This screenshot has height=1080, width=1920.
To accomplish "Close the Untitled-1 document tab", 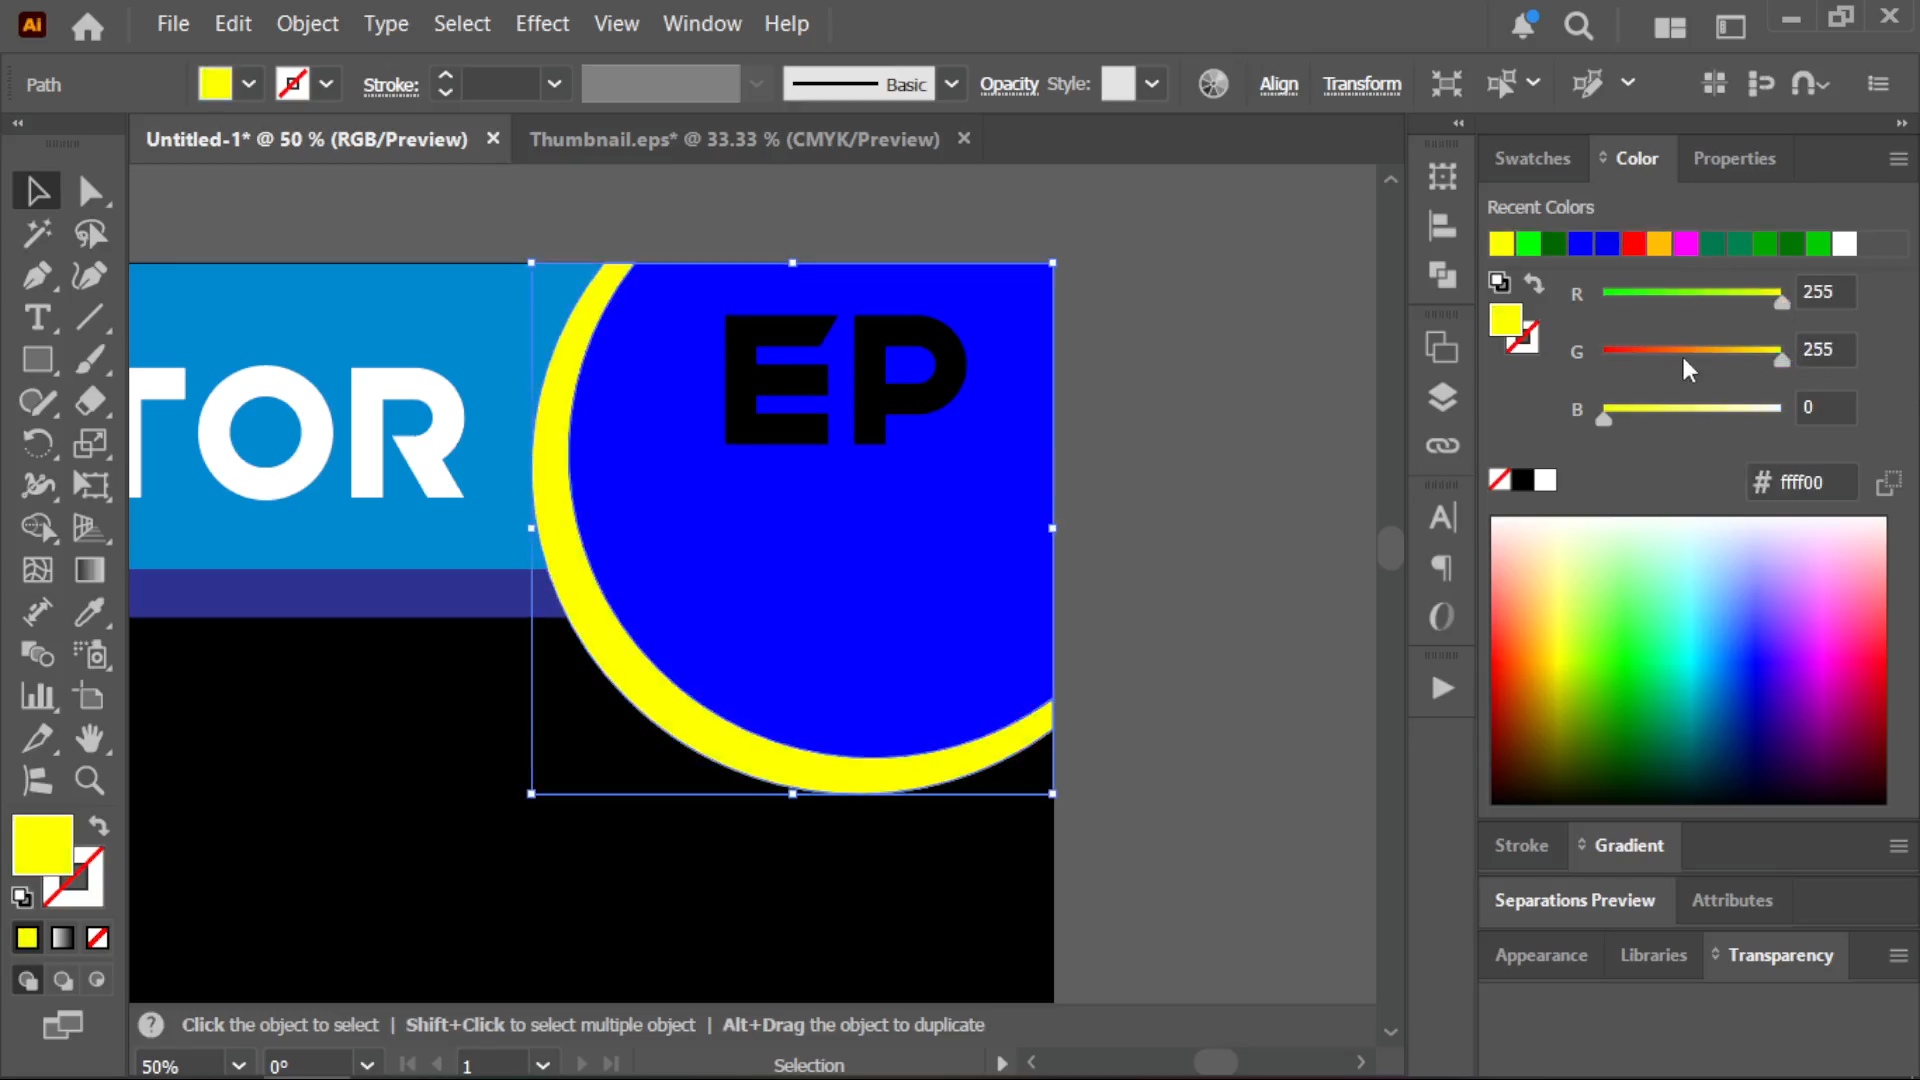I will [493, 139].
